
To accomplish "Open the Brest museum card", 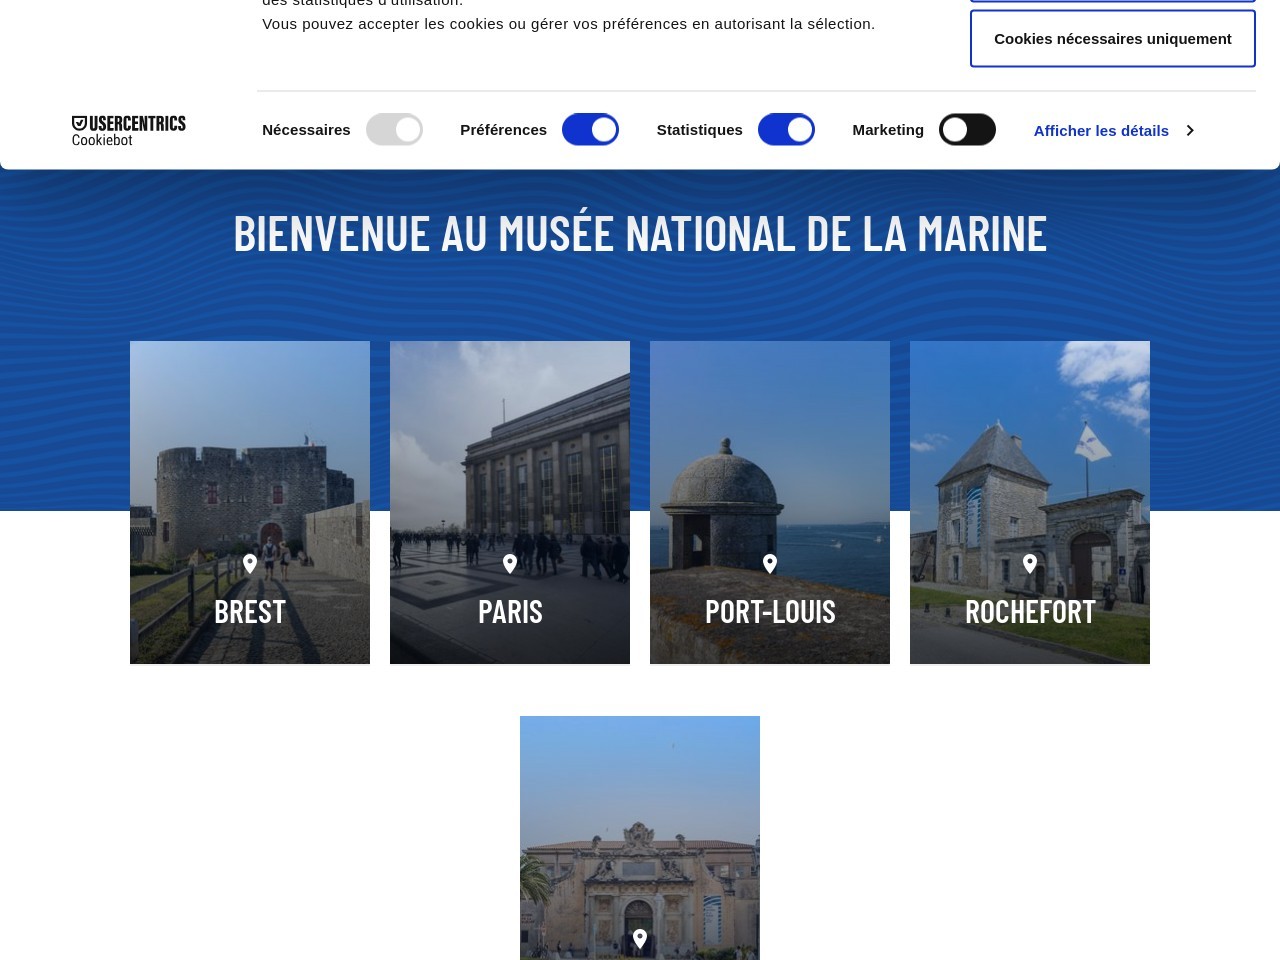I will pyautogui.click(x=250, y=502).
